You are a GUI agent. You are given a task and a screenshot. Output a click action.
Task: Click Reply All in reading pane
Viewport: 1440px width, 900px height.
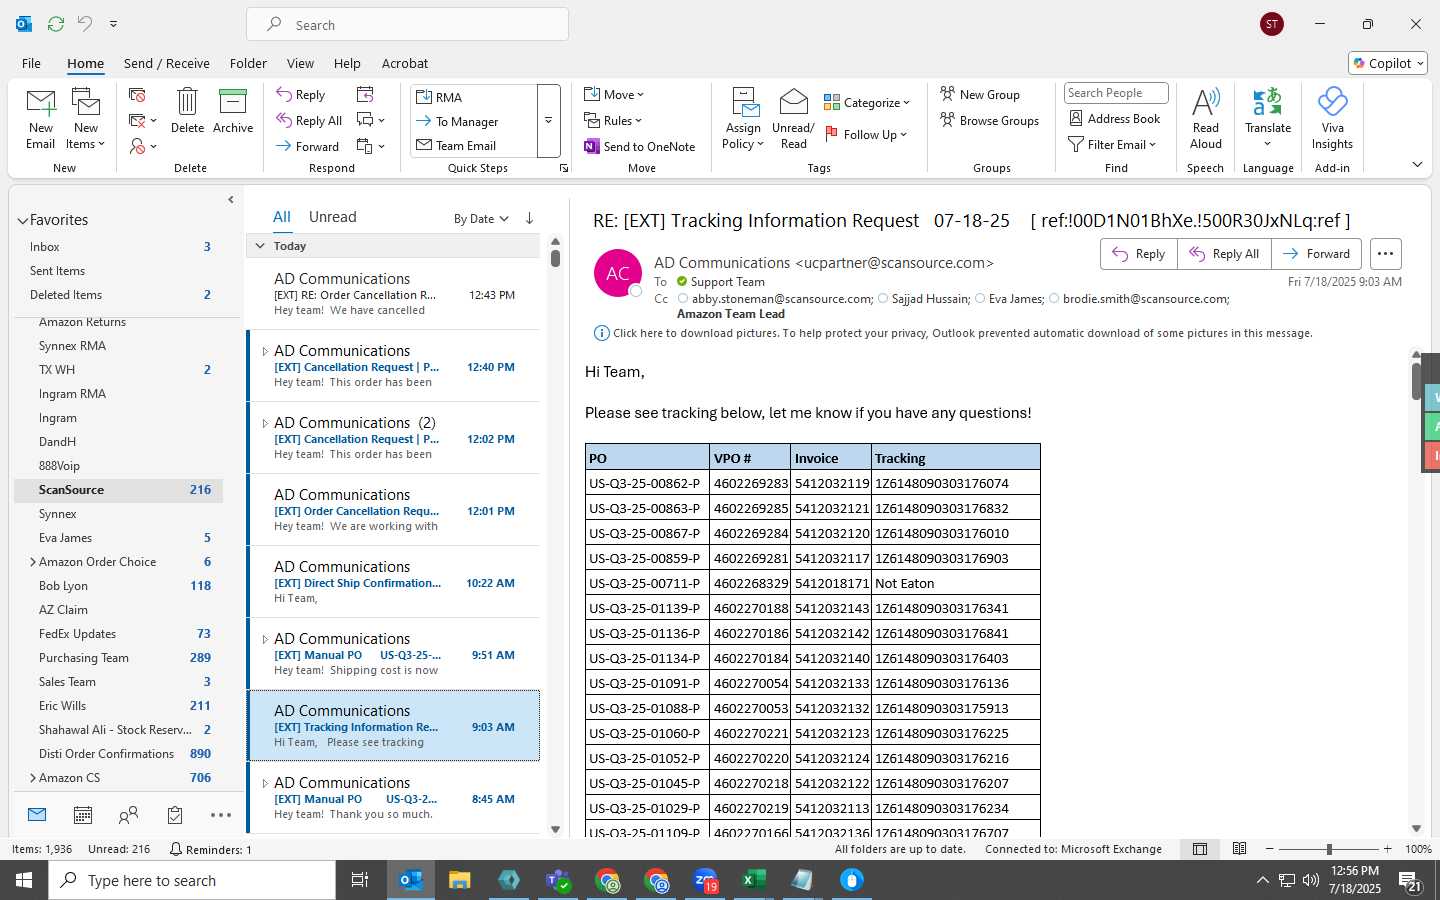(x=1224, y=254)
